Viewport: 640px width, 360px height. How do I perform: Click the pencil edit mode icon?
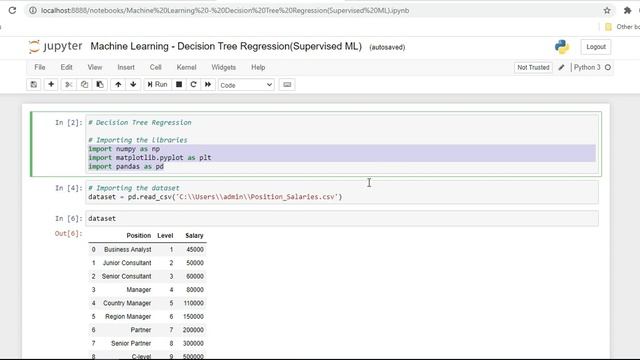point(561,67)
